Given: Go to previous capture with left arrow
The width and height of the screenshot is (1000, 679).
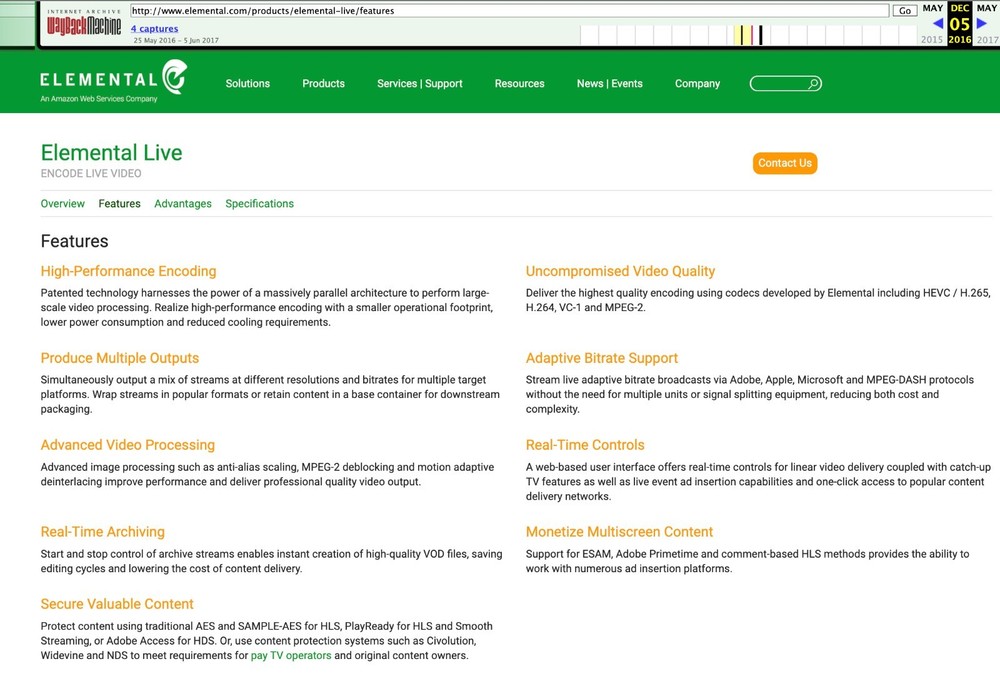Looking at the screenshot, I should click(937, 24).
